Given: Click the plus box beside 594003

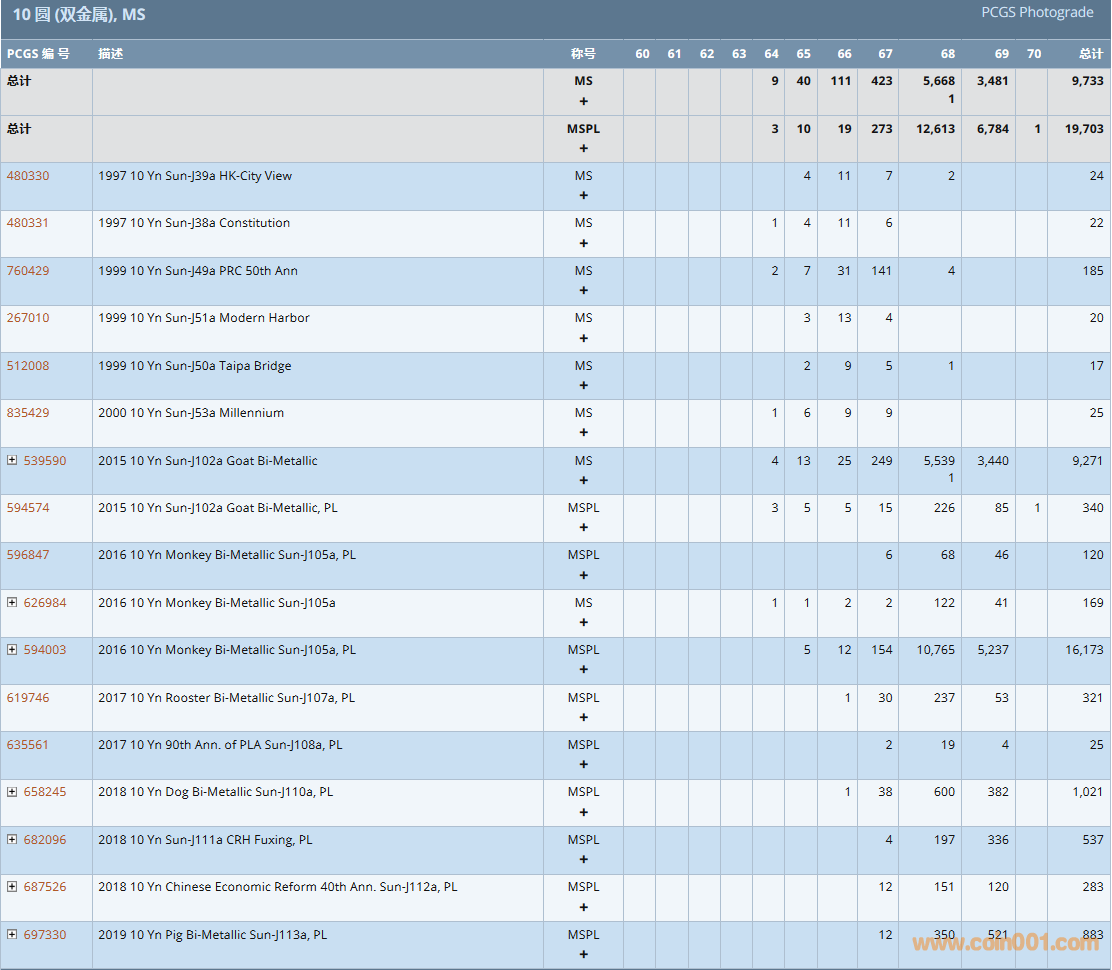Looking at the screenshot, I should coord(12,650).
